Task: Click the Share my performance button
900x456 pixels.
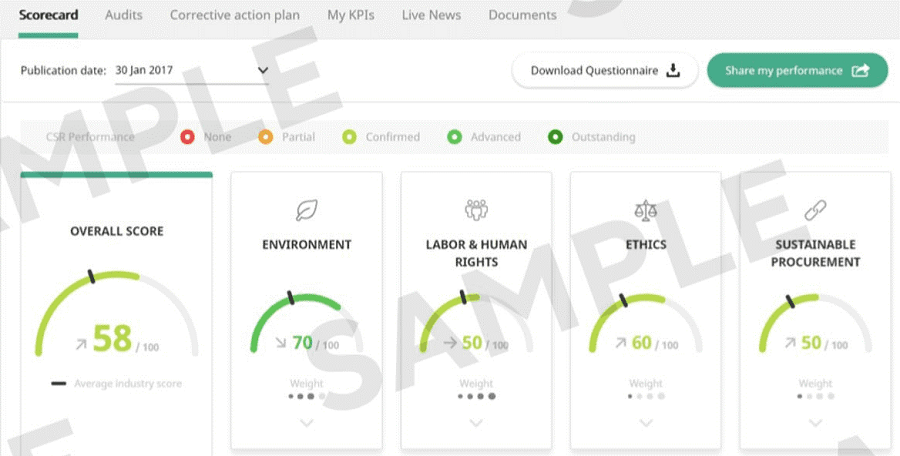Action: click(796, 71)
